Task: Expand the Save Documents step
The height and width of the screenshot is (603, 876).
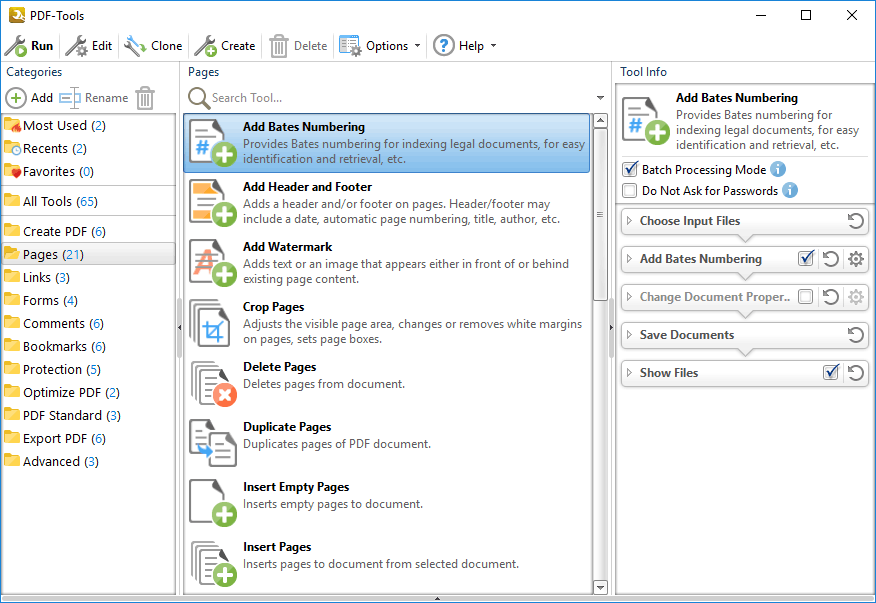Action: [630, 335]
